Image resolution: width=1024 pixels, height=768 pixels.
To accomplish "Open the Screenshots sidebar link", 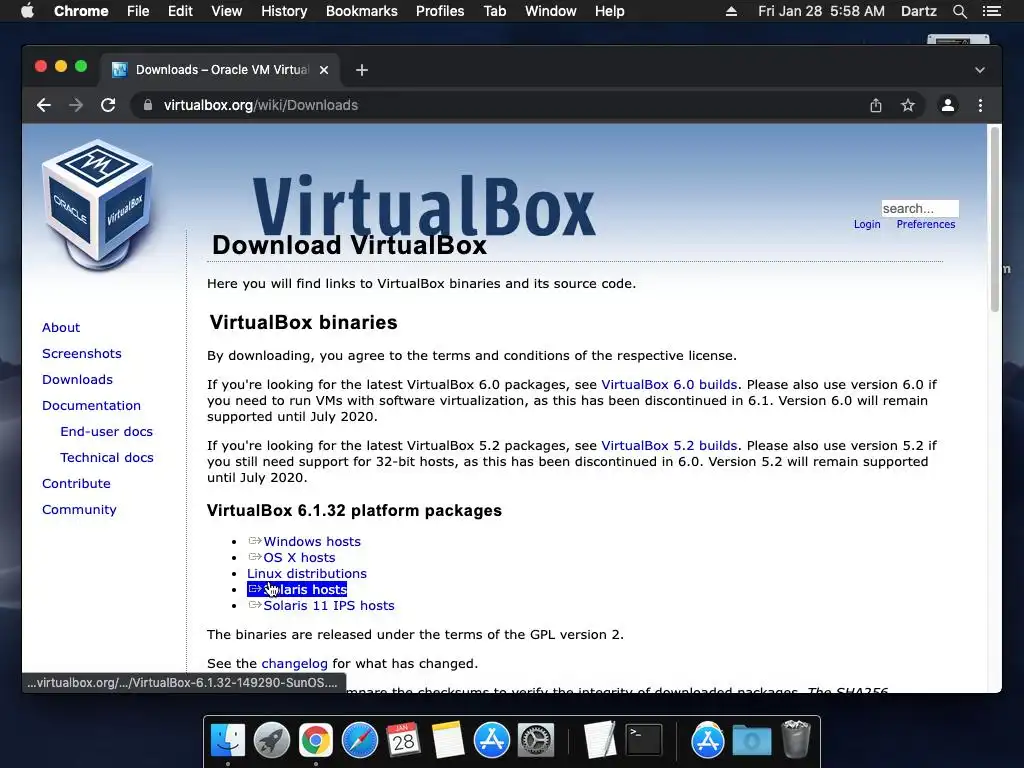I will pyautogui.click(x=82, y=353).
